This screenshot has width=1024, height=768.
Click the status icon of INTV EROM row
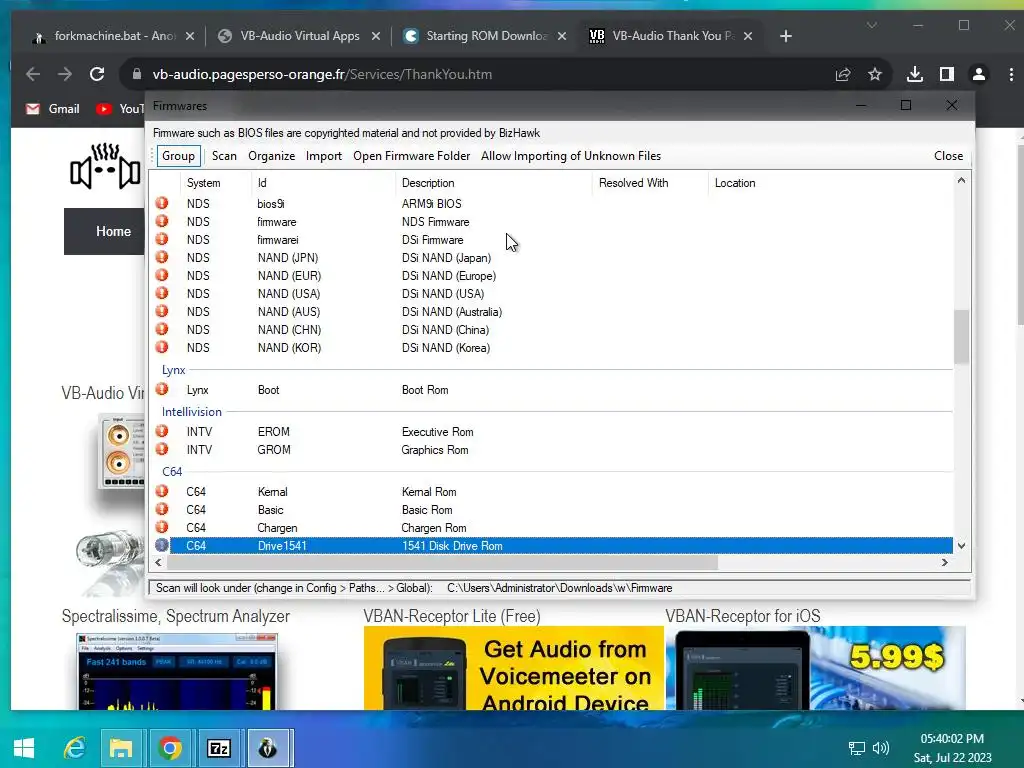[162, 431]
